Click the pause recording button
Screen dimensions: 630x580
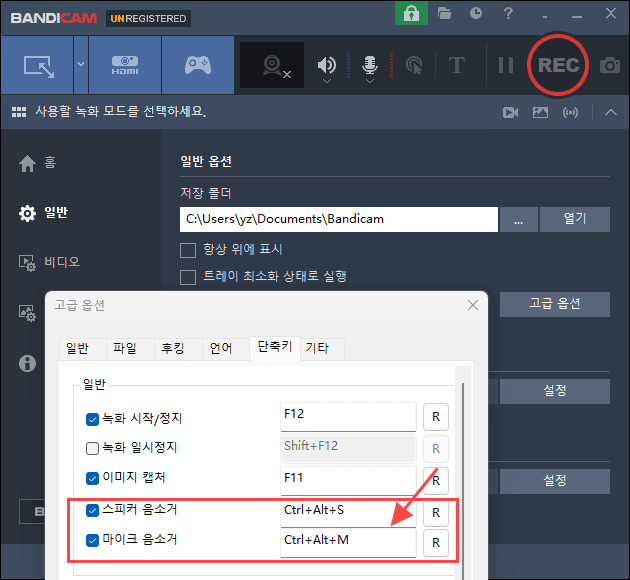pos(506,65)
